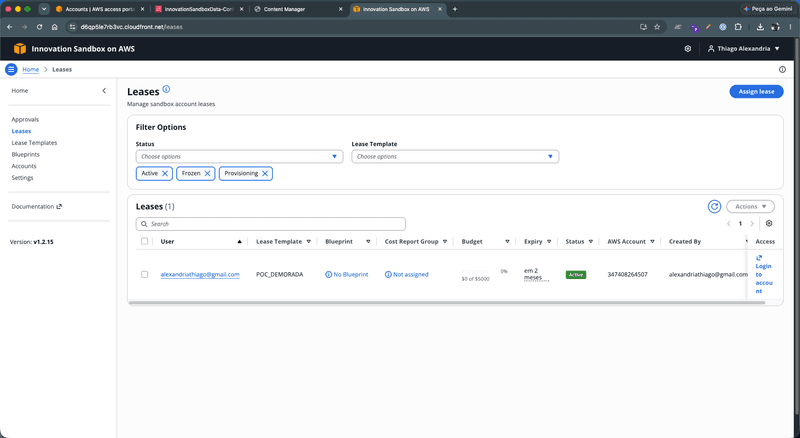
Task: Open the Thiago Alexandria user menu
Action: click(x=743, y=48)
